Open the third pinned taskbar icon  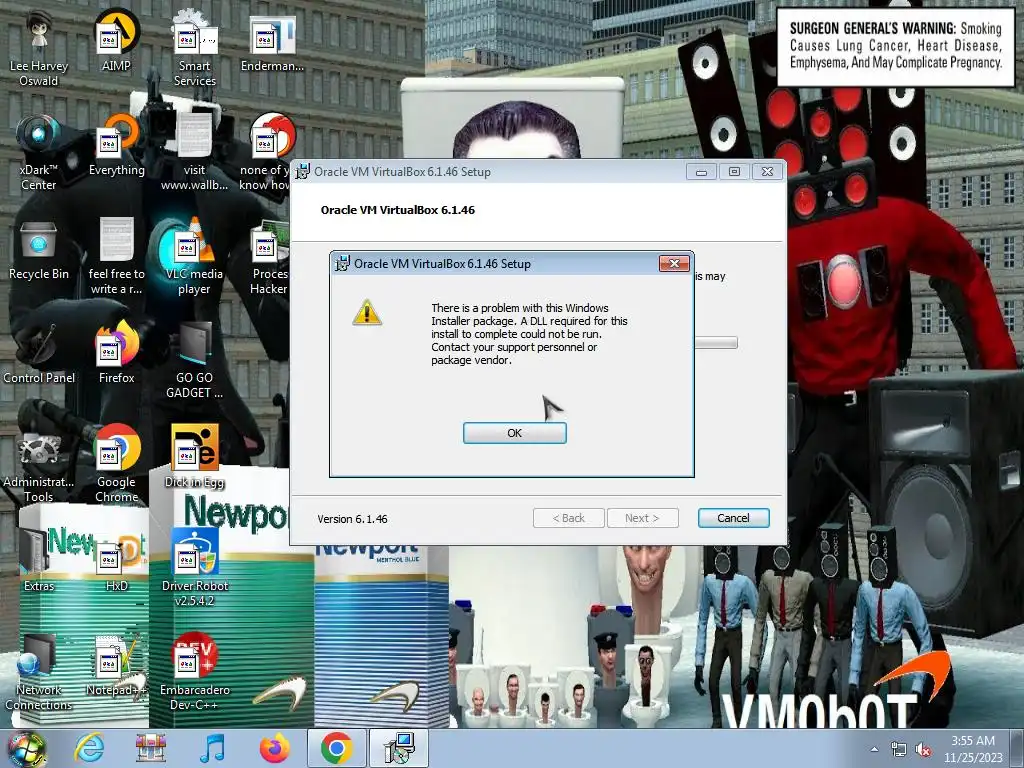(150, 749)
